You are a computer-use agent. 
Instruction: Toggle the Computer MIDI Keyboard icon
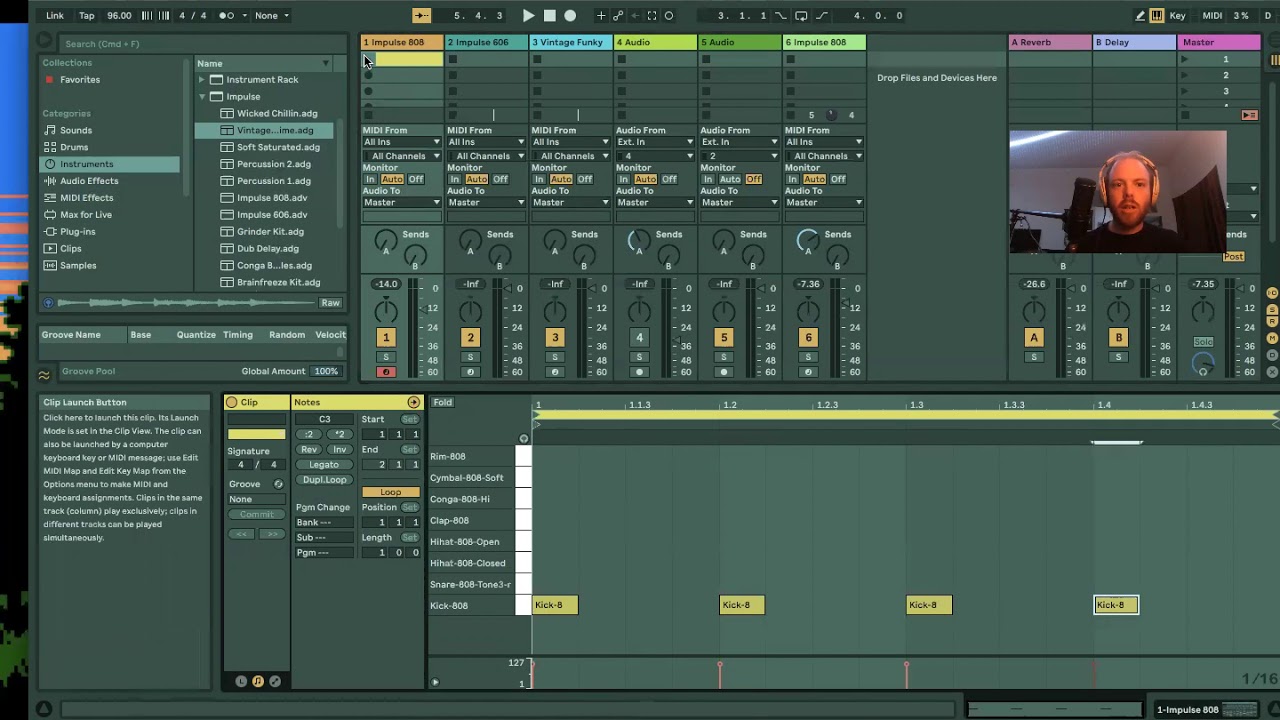click(x=1157, y=15)
